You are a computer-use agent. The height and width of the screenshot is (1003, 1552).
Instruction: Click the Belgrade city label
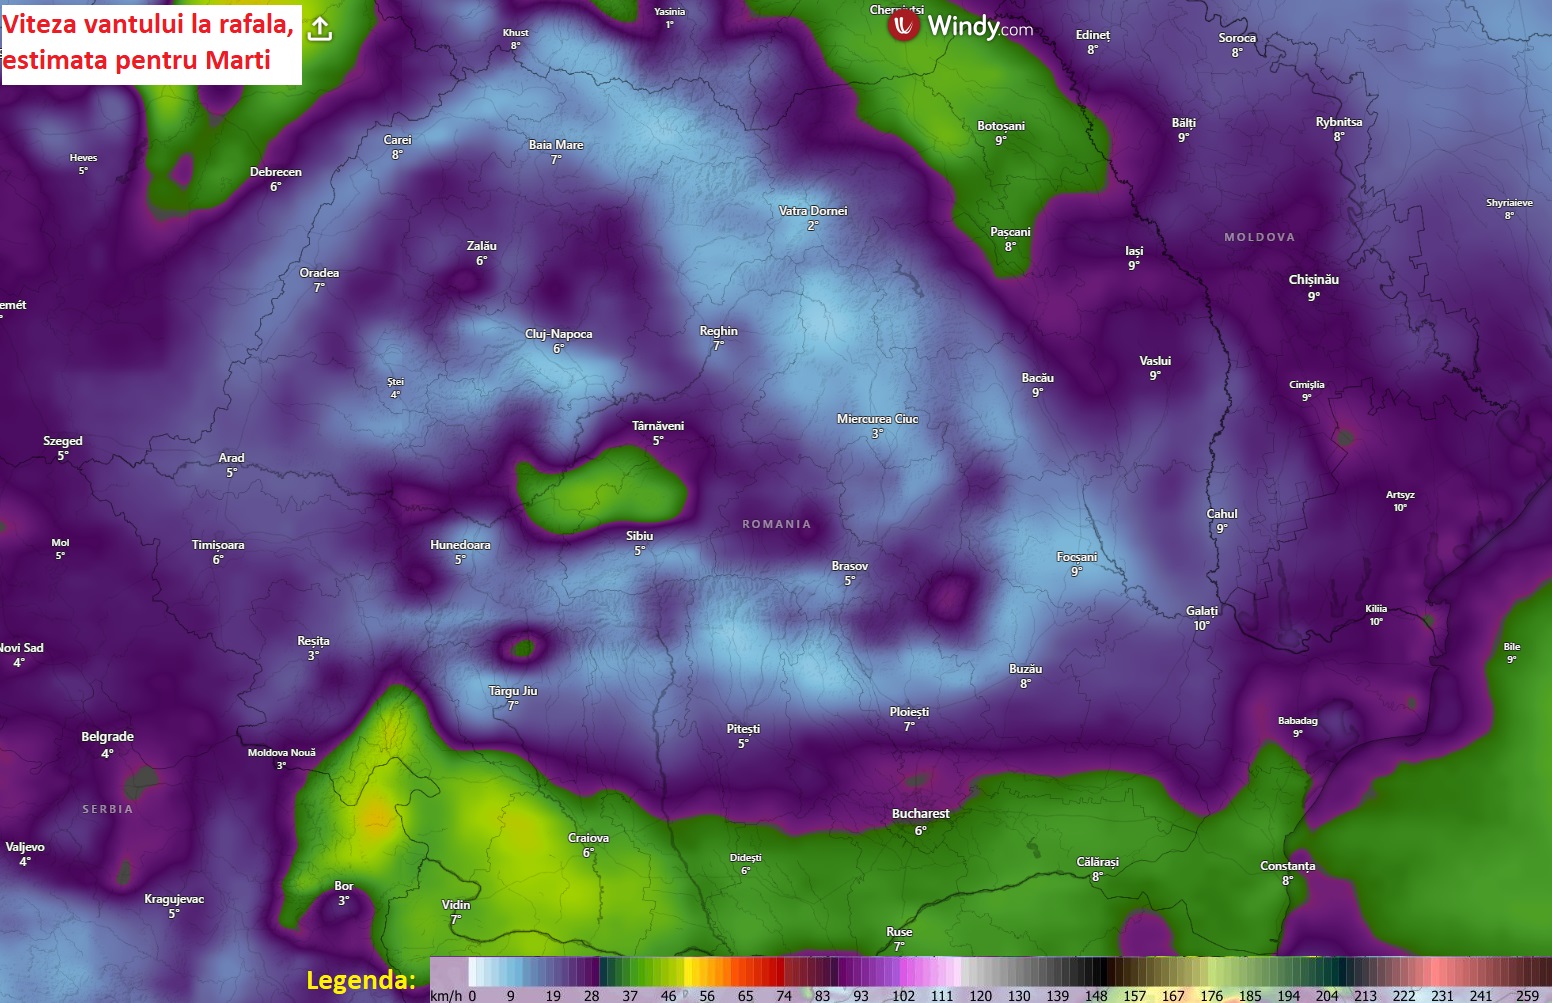pos(107,737)
